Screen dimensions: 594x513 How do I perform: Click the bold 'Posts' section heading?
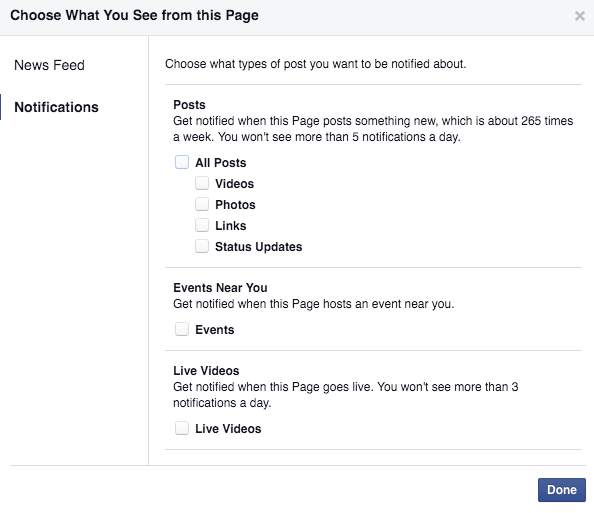coord(189,105)
